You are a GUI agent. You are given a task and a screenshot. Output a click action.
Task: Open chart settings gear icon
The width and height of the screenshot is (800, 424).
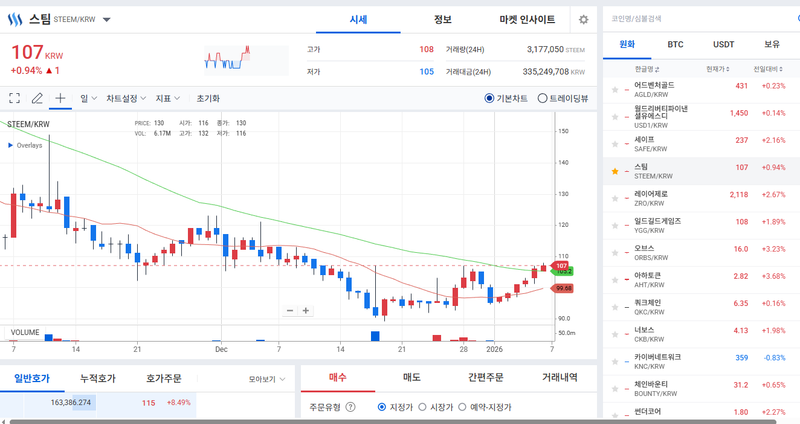pos(583,19)
